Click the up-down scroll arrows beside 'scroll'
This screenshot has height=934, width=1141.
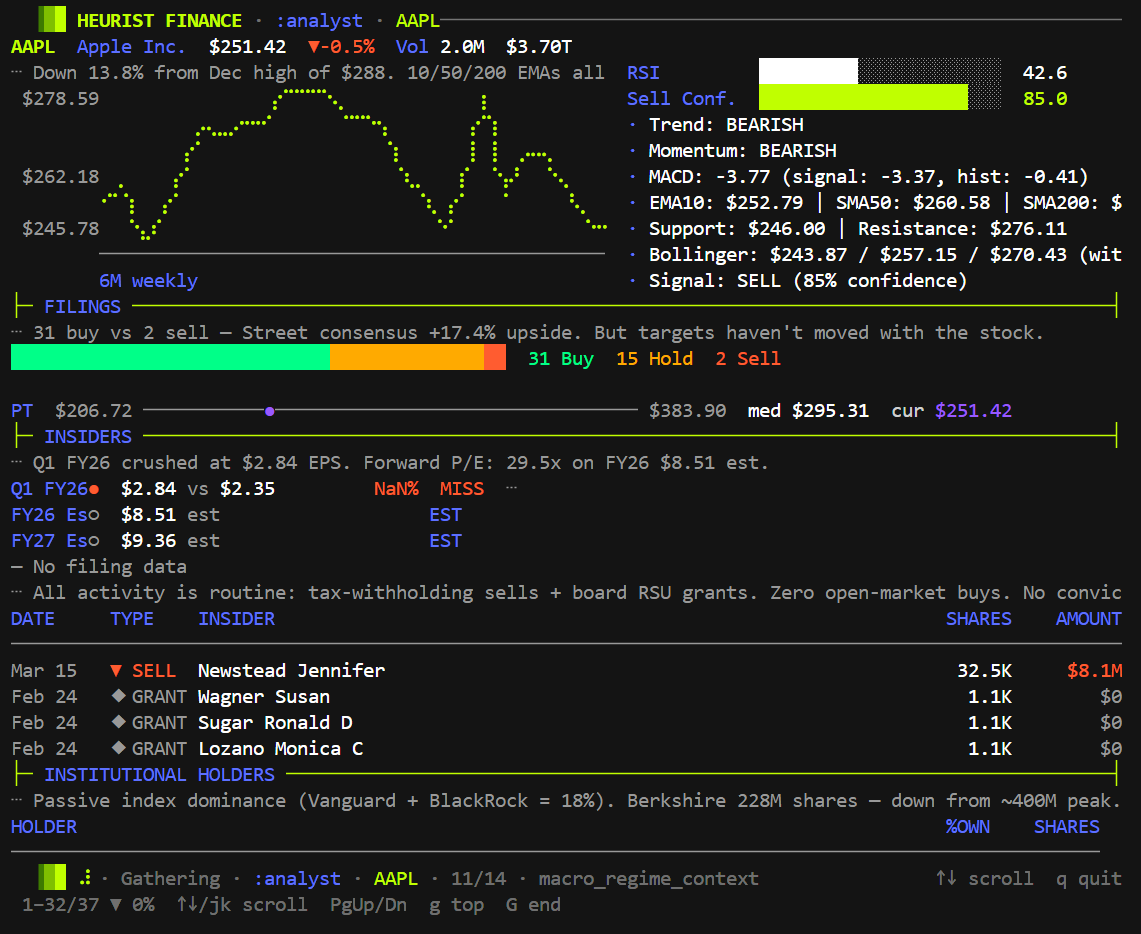tap(946, 878)
